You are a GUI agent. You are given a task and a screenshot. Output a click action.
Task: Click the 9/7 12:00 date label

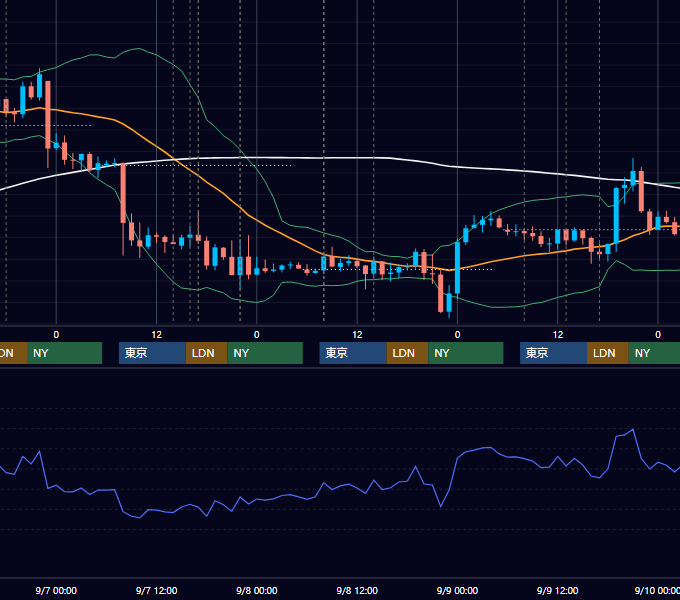157,590
